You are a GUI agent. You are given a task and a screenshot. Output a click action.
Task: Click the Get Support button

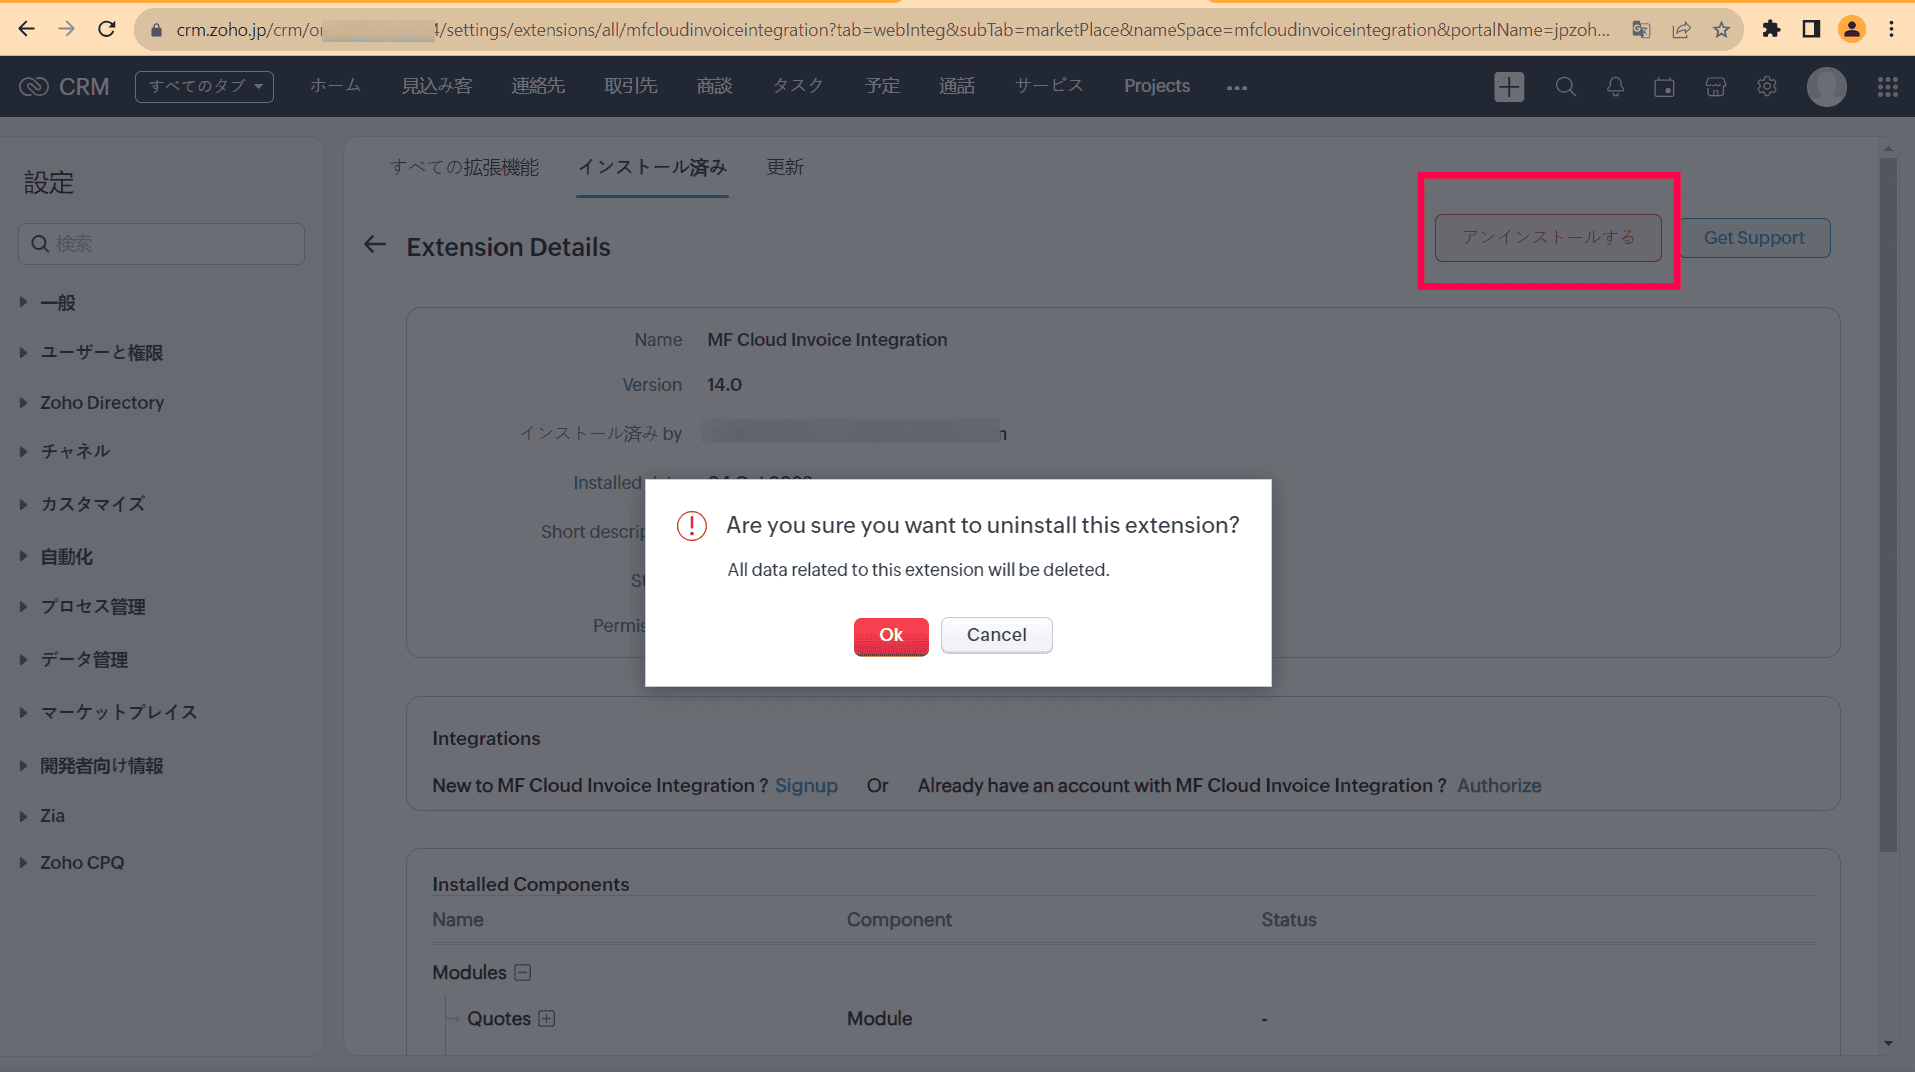(1754, 238)
